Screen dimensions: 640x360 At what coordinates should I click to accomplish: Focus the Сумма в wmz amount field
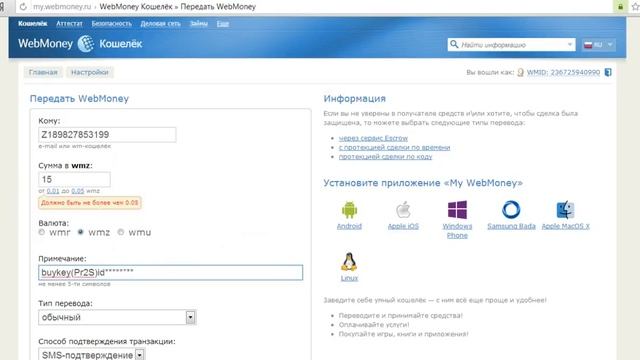pyautogui.click(x=74, y=179)
